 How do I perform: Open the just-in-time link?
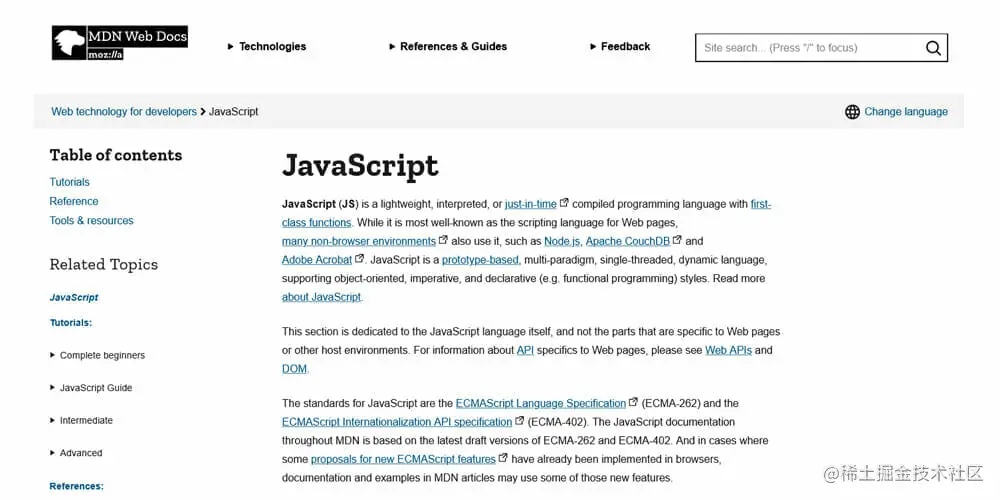tap(531, 204)
